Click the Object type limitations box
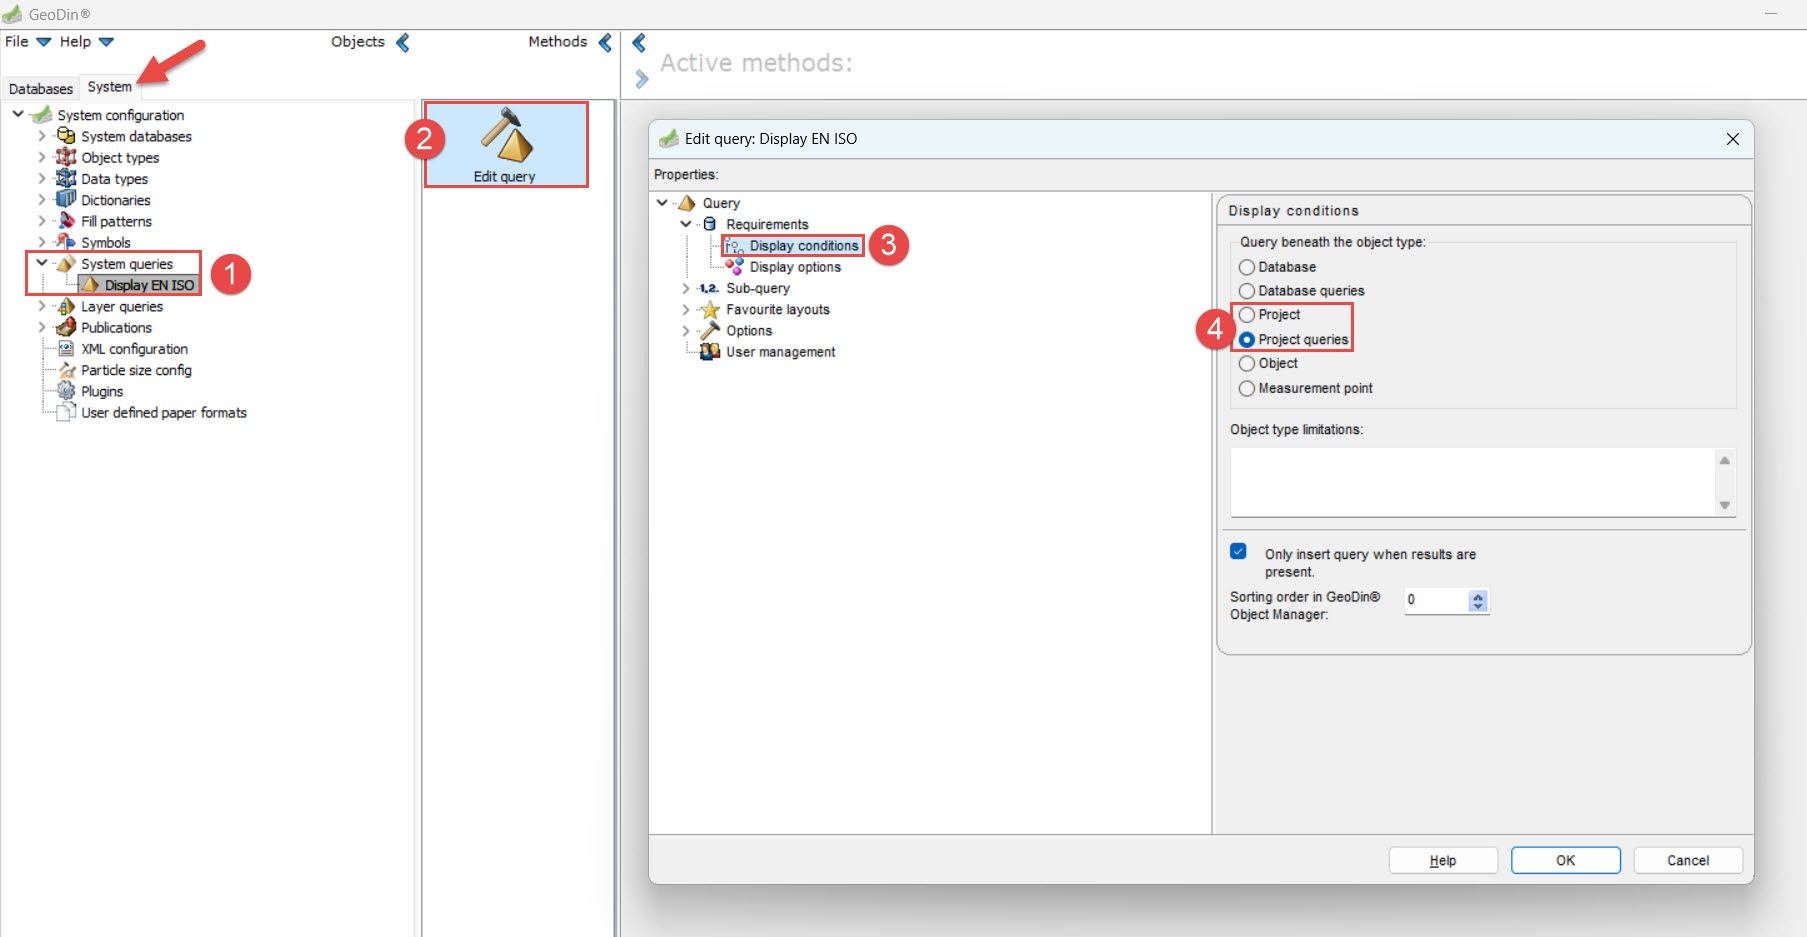The height and width of the screenshot is (937, 1807). pyautogui.click(x=1473, y=482)
